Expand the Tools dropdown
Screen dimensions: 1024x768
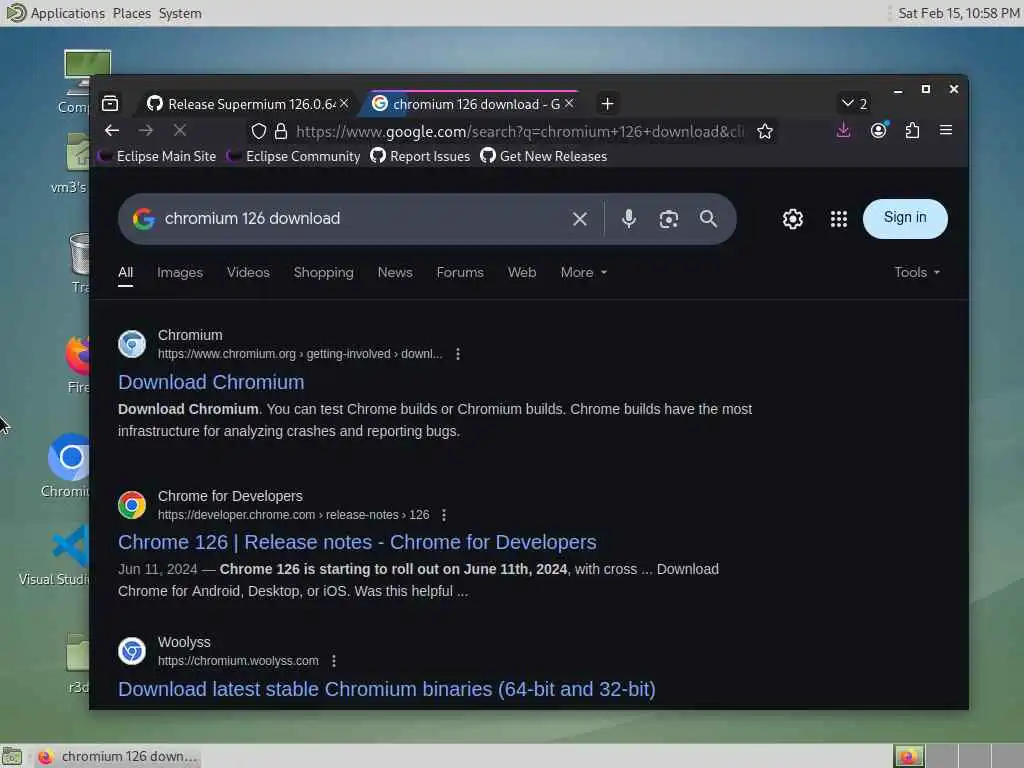point(917,272)
